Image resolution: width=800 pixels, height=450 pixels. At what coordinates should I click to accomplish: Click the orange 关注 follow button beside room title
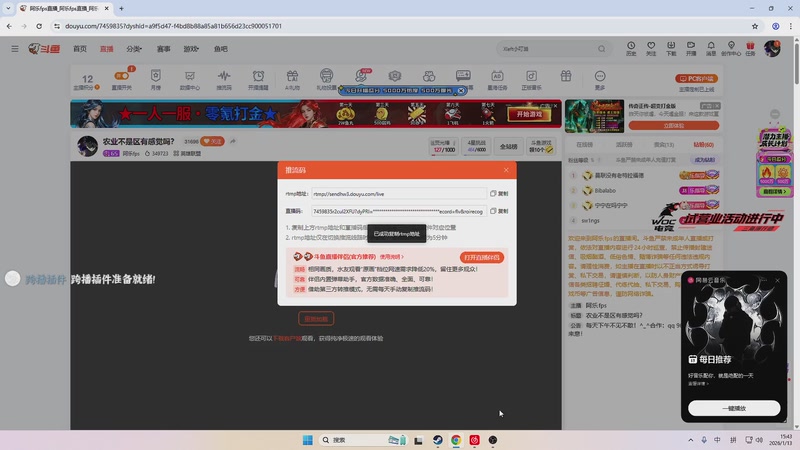coord(212,141)
